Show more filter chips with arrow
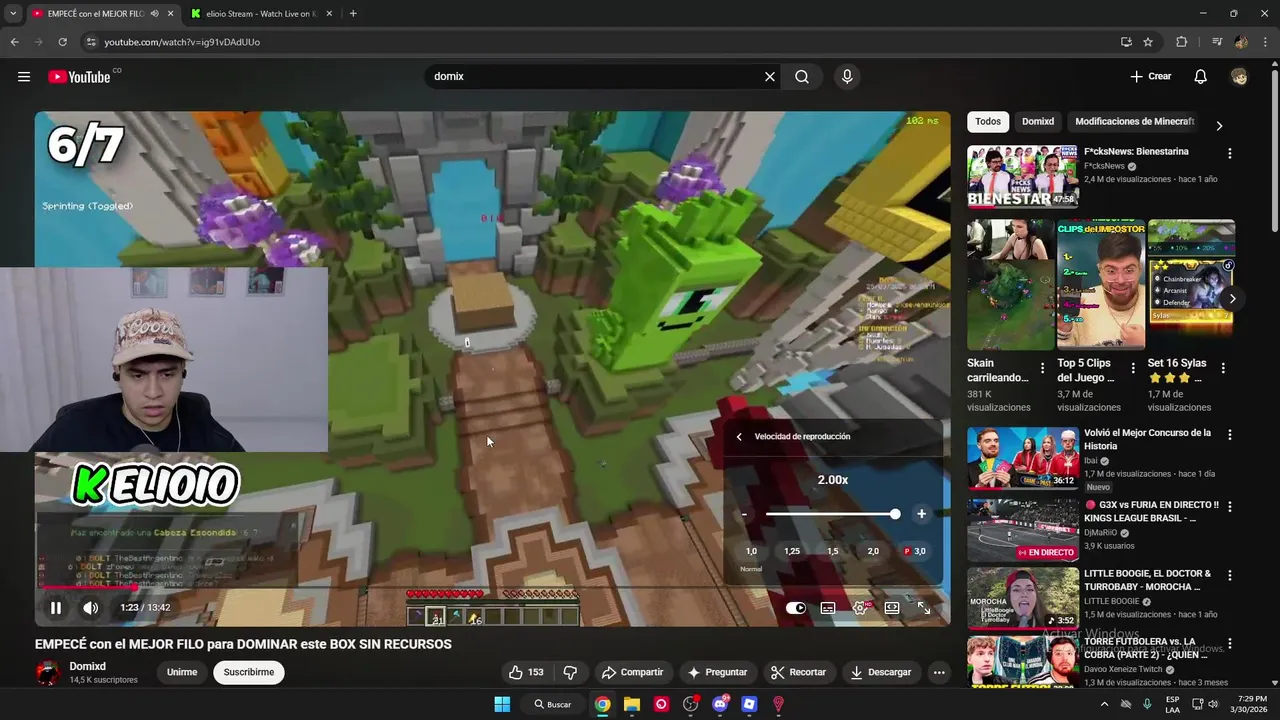This screenshot has height=720, width=1280. pos(1219,126)
